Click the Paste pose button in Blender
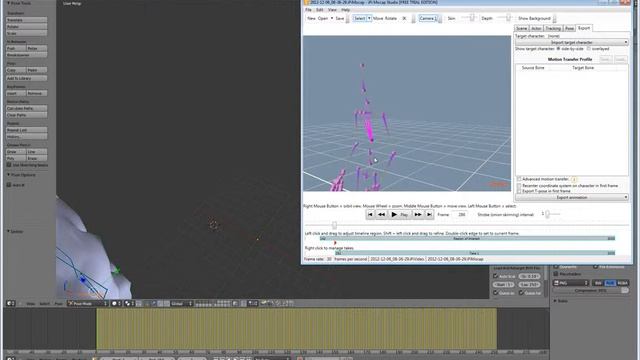The image size is (640, 360). point(37,70)
